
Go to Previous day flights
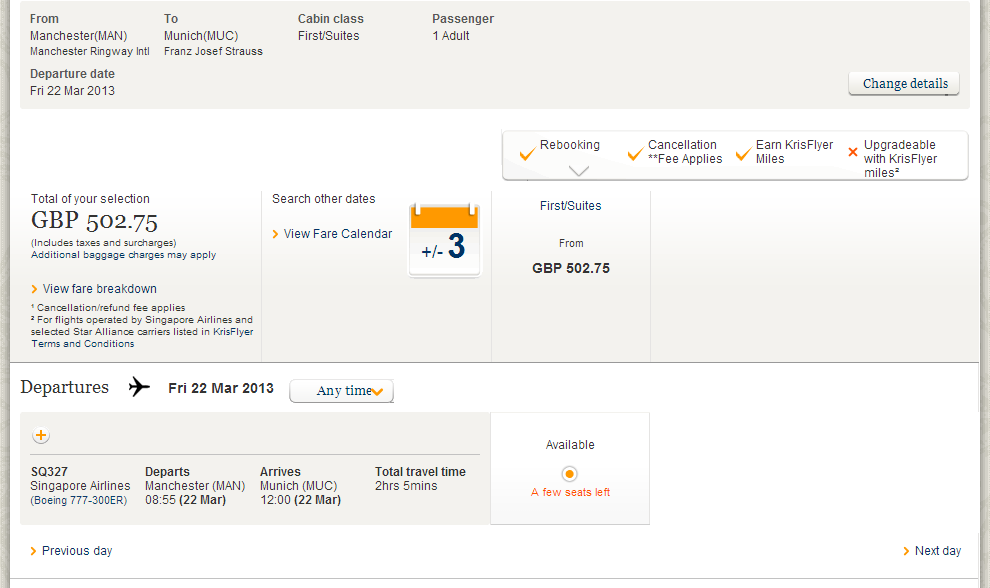pos(76,551)
